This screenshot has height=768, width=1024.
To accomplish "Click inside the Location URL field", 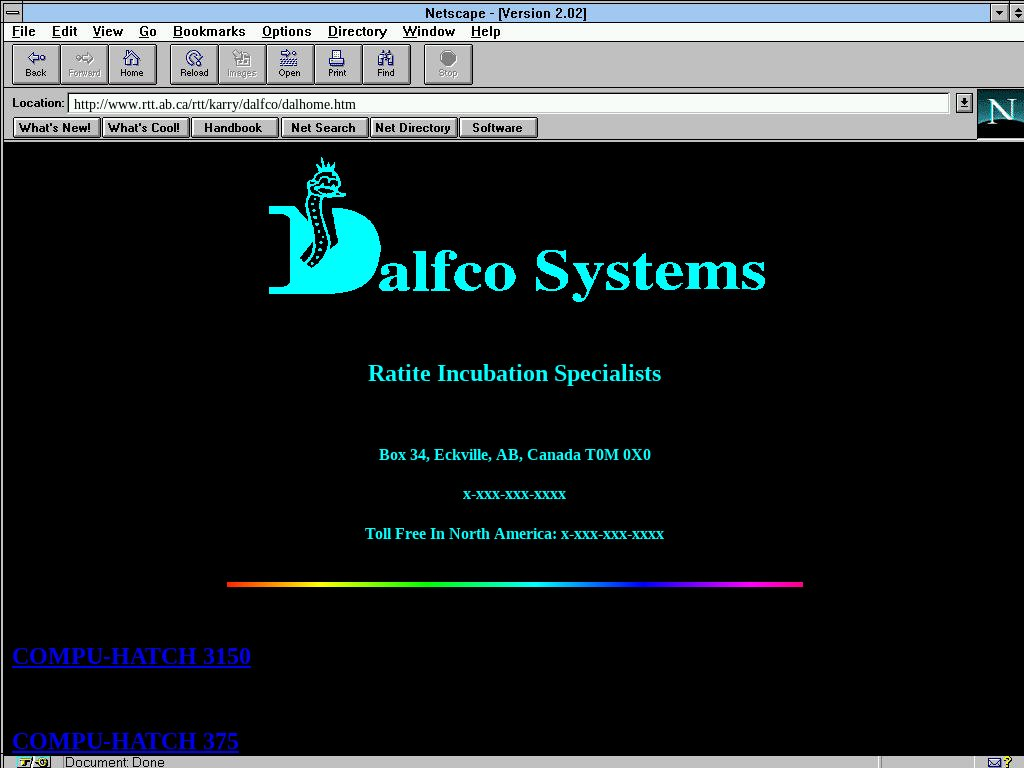I will (500, 103).
